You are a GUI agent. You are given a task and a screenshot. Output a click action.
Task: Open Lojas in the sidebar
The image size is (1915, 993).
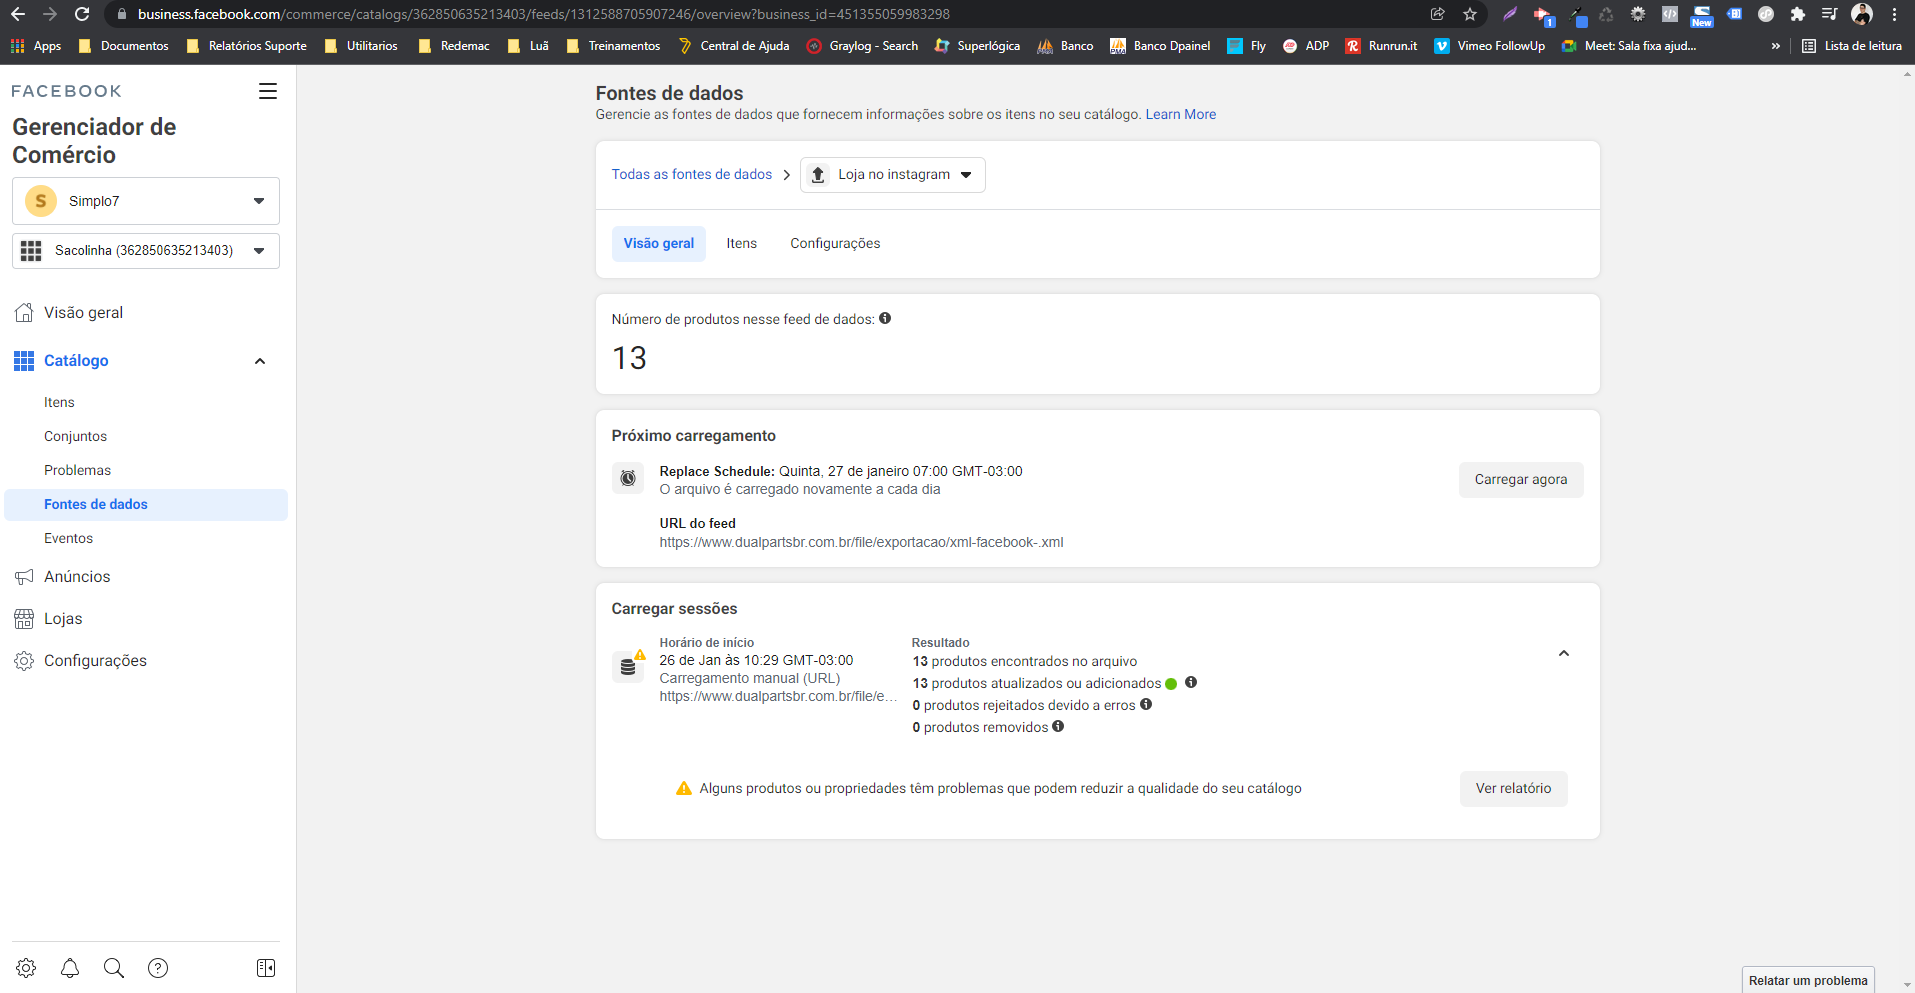[x=146, y=619]
